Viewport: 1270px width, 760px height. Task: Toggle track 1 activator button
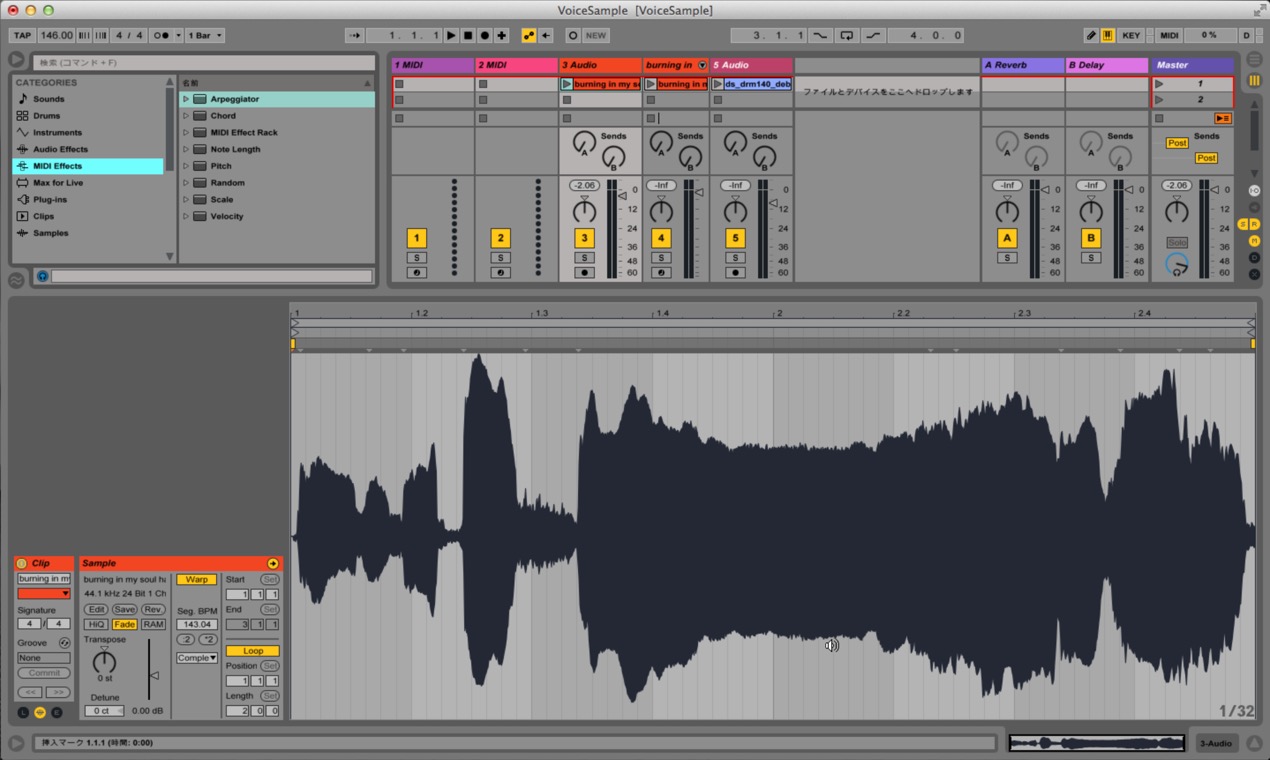point(416,238)
